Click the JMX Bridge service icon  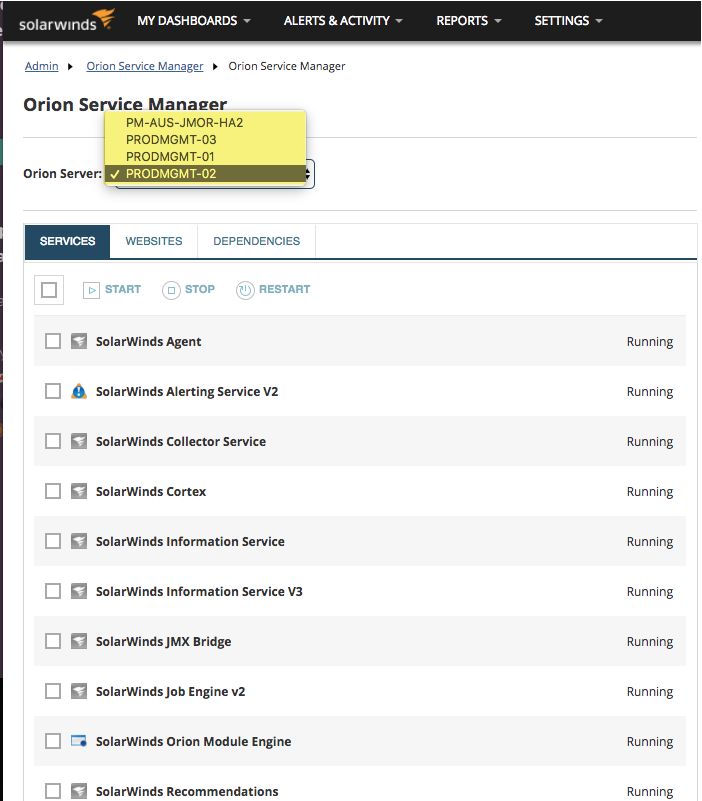tap(79, 641)
